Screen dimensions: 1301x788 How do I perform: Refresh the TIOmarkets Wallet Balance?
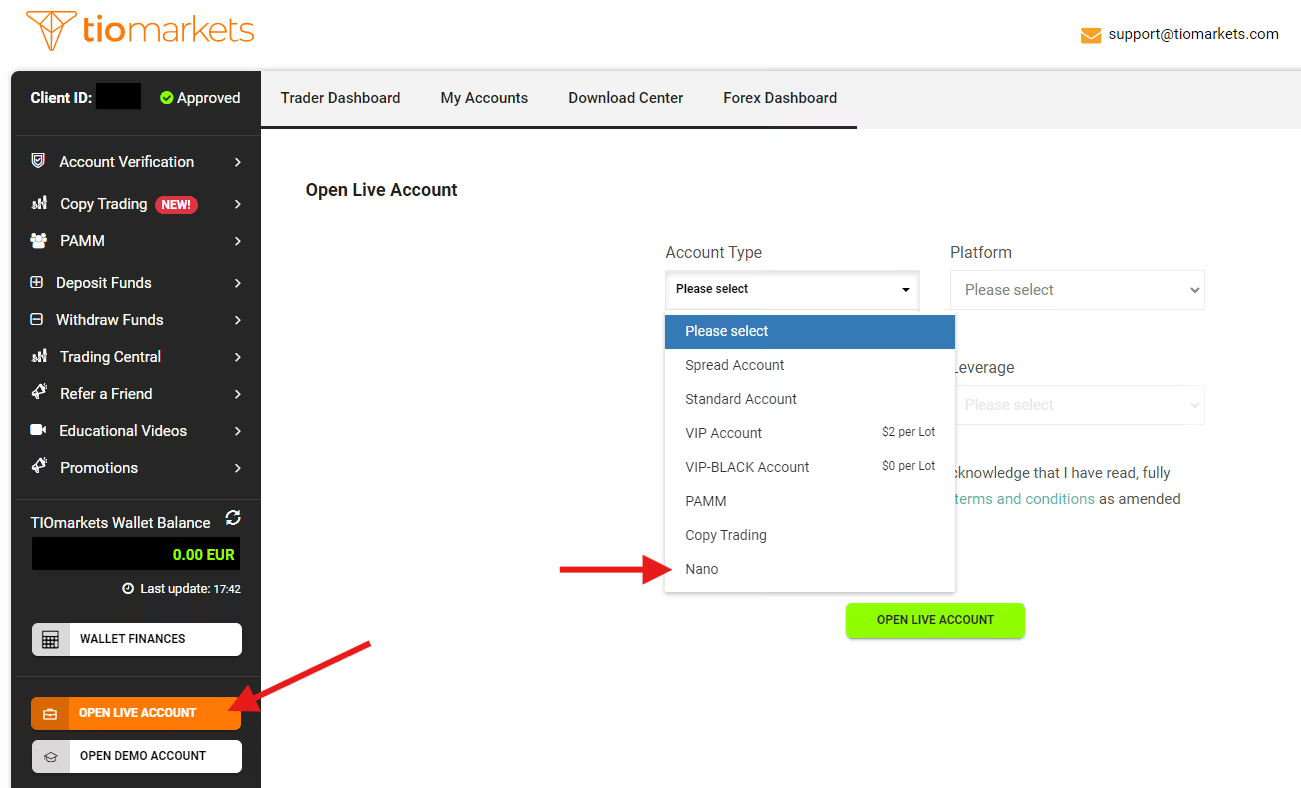point(233,519)
